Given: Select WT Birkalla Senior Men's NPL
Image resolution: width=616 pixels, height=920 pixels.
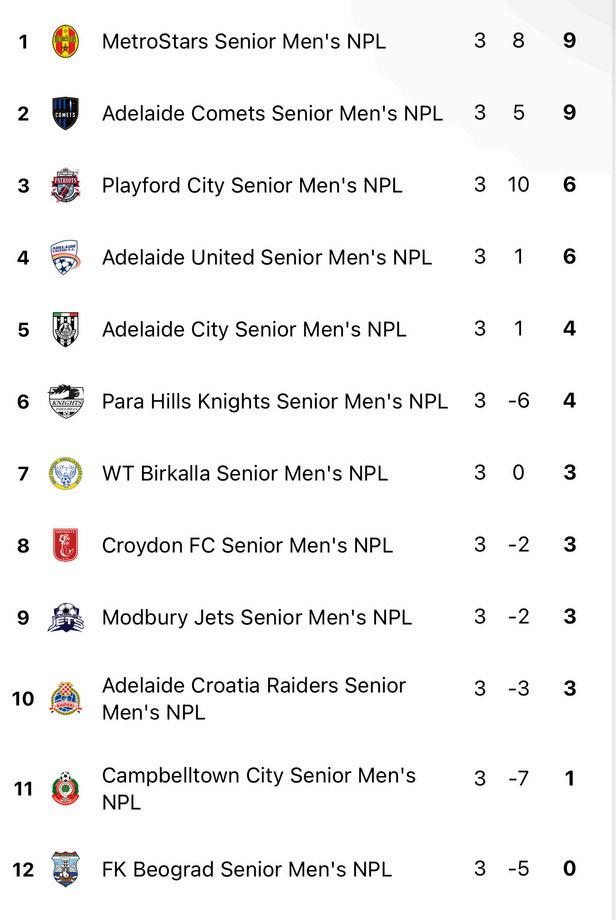Looking at the screenshot, I should pyautogui.click(x=245, y=473).
